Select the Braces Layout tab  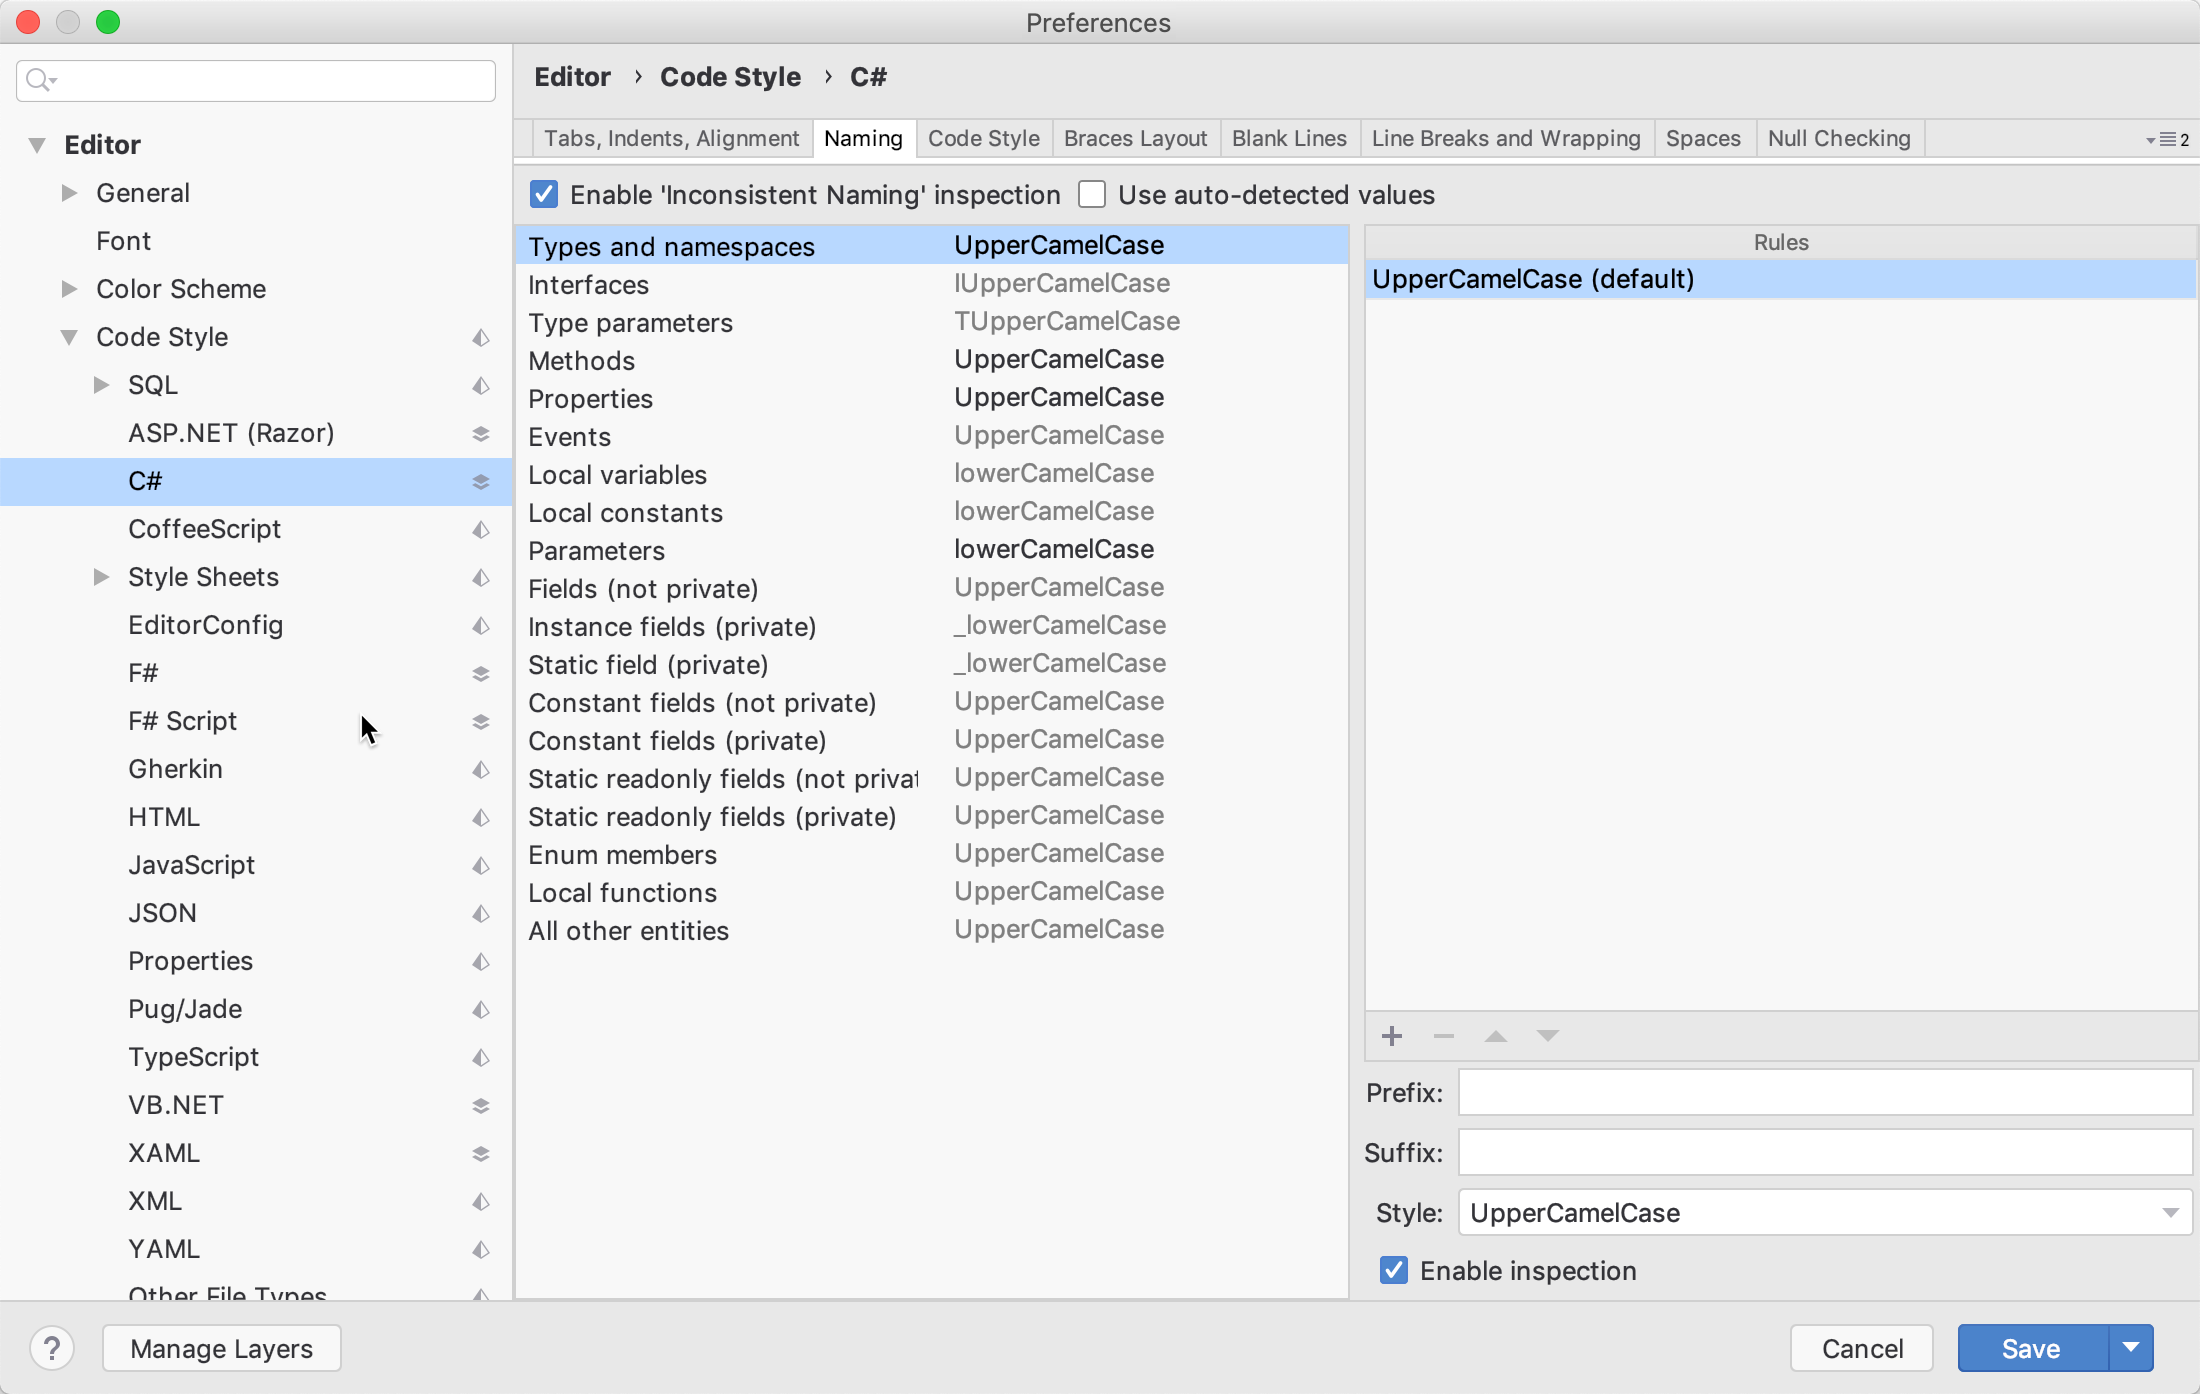(x=1135, y=138)
